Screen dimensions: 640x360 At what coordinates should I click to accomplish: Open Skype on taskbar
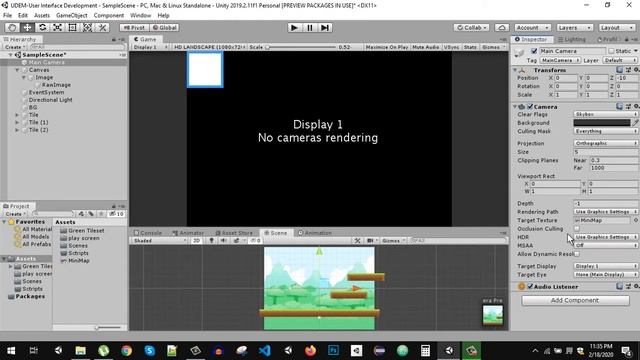point(149,350)
